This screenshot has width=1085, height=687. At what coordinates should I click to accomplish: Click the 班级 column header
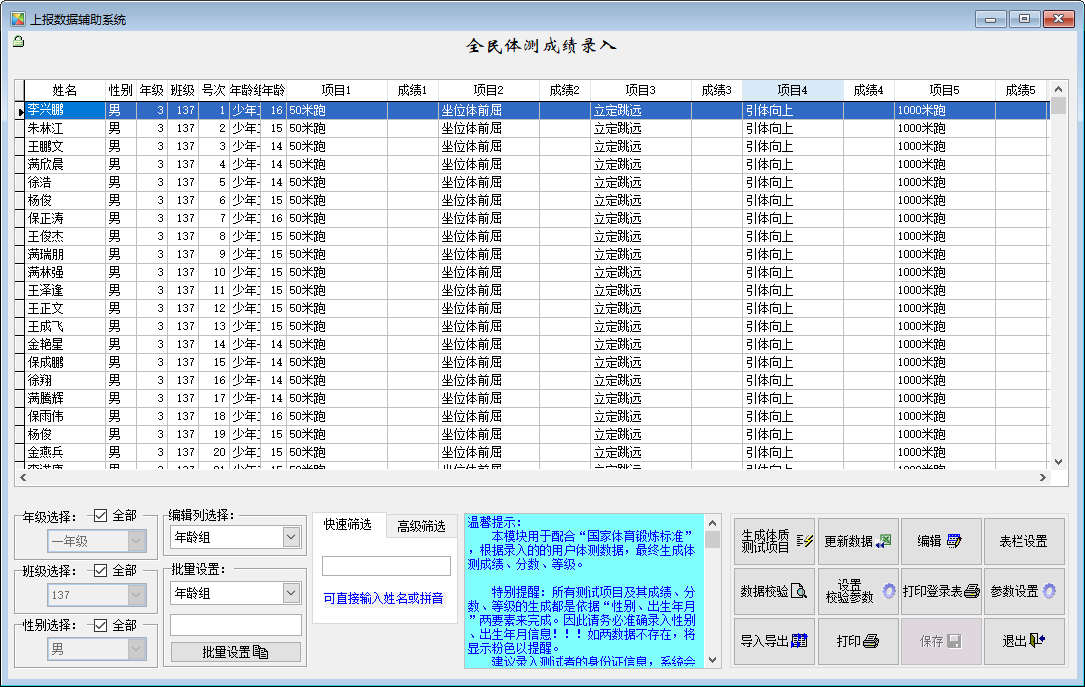(x=183, y=90)
